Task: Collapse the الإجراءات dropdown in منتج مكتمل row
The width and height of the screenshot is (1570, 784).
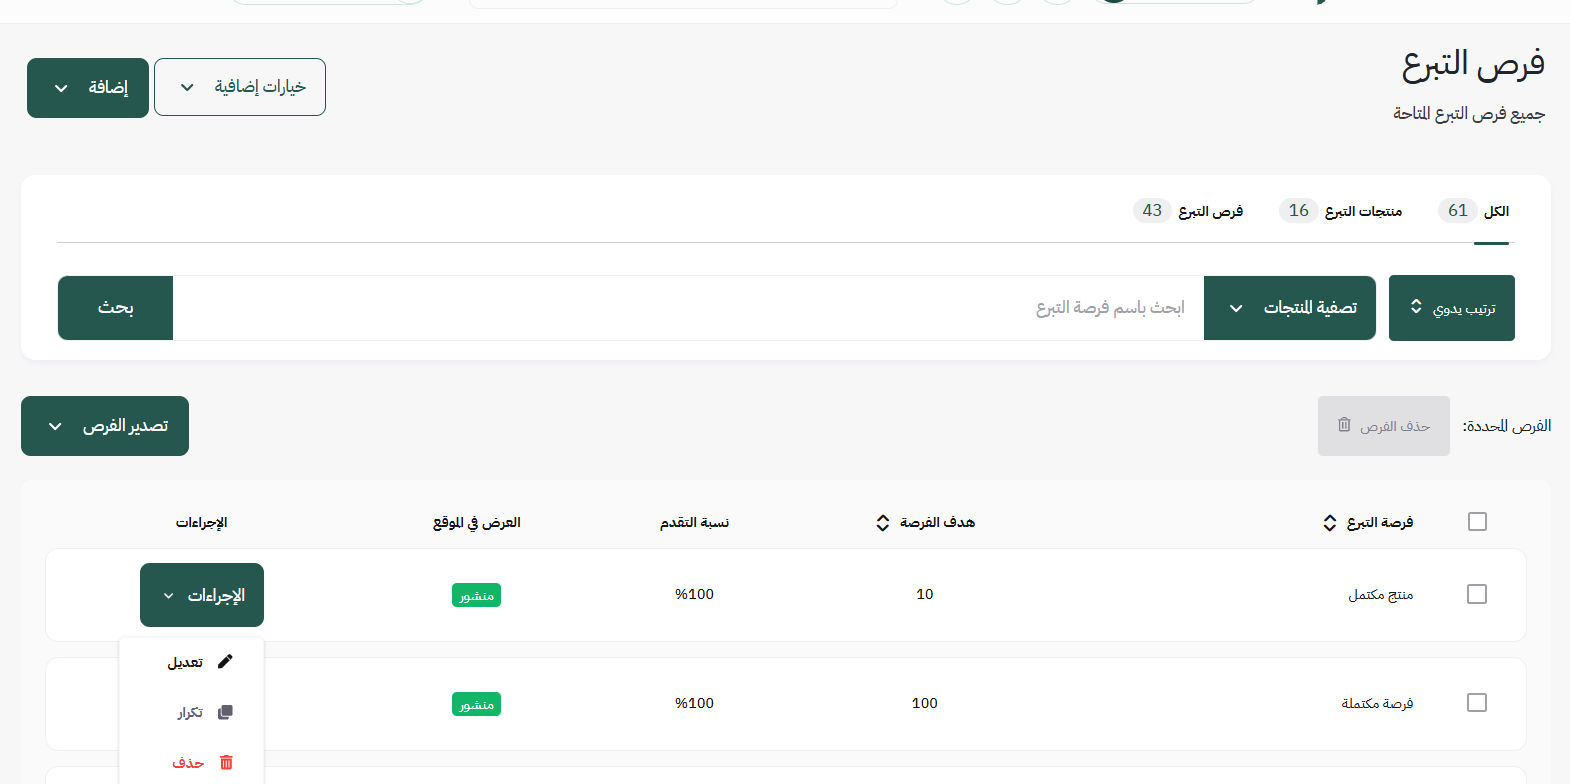Action: [202, 595]
